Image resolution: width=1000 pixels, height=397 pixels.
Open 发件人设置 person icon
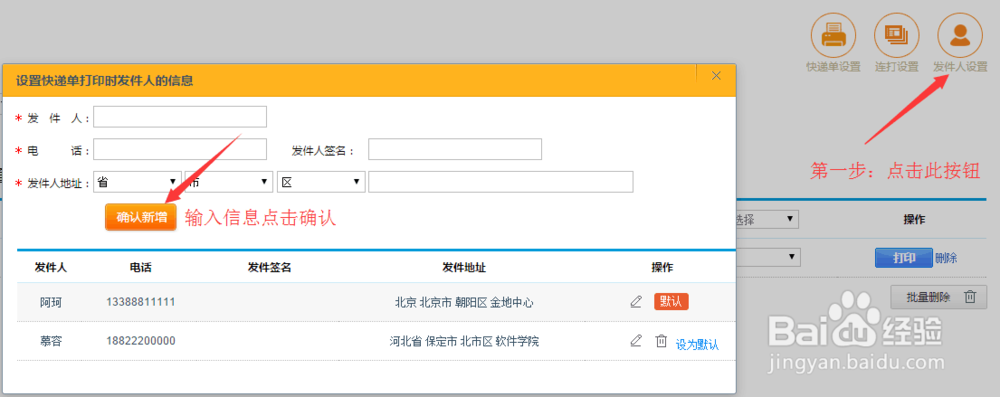tap(960, 34)
